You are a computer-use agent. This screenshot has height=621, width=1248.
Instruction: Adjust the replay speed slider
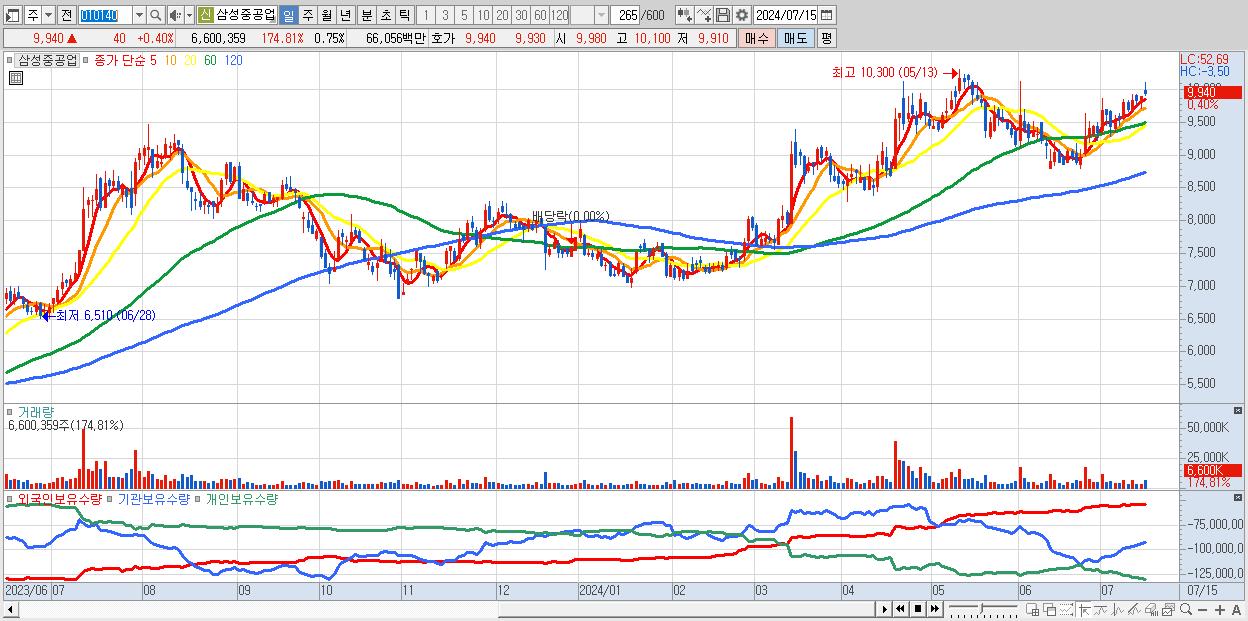pyautogui.click(x=981, y=609)
